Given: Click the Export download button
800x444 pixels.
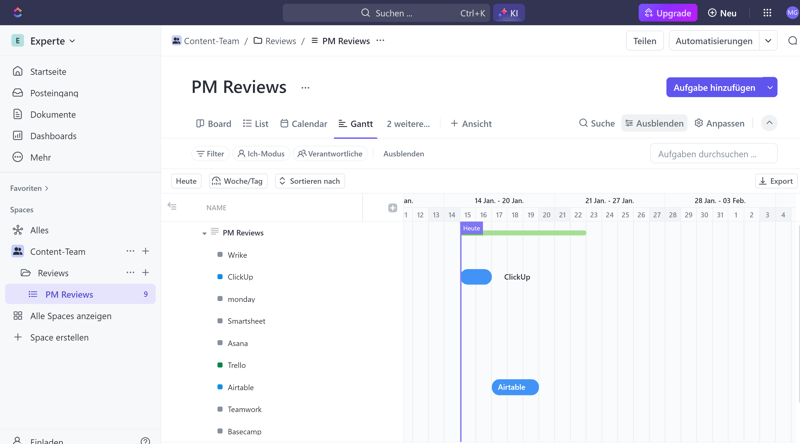Looking at the screenshot, I should 776,181.
